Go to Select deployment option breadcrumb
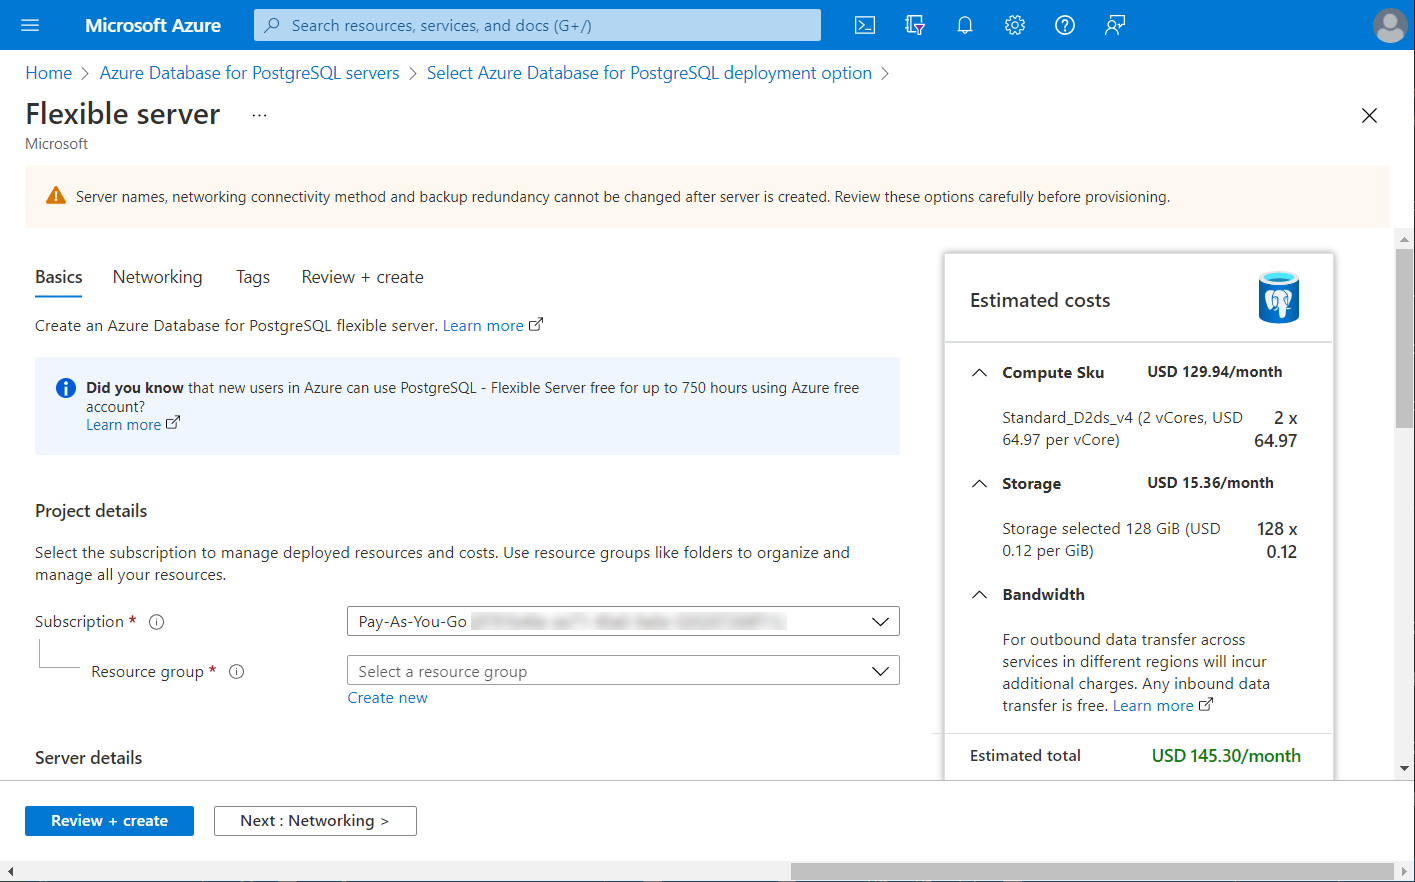 [649, 73]
